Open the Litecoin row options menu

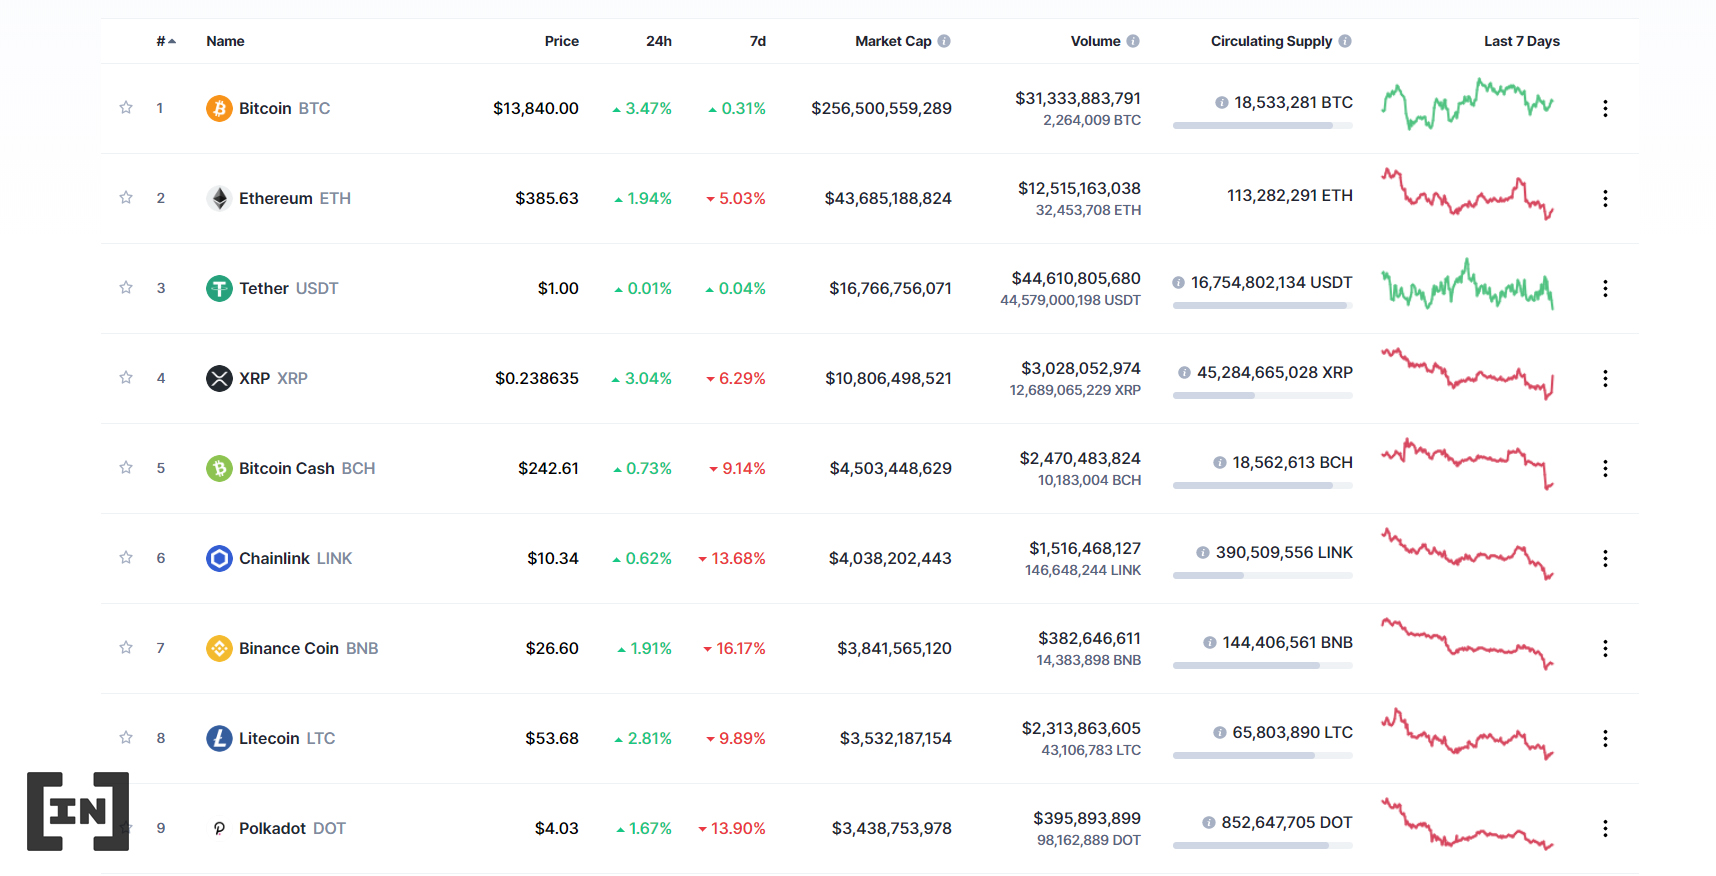pyautogui.click(x=1605, y=738)
